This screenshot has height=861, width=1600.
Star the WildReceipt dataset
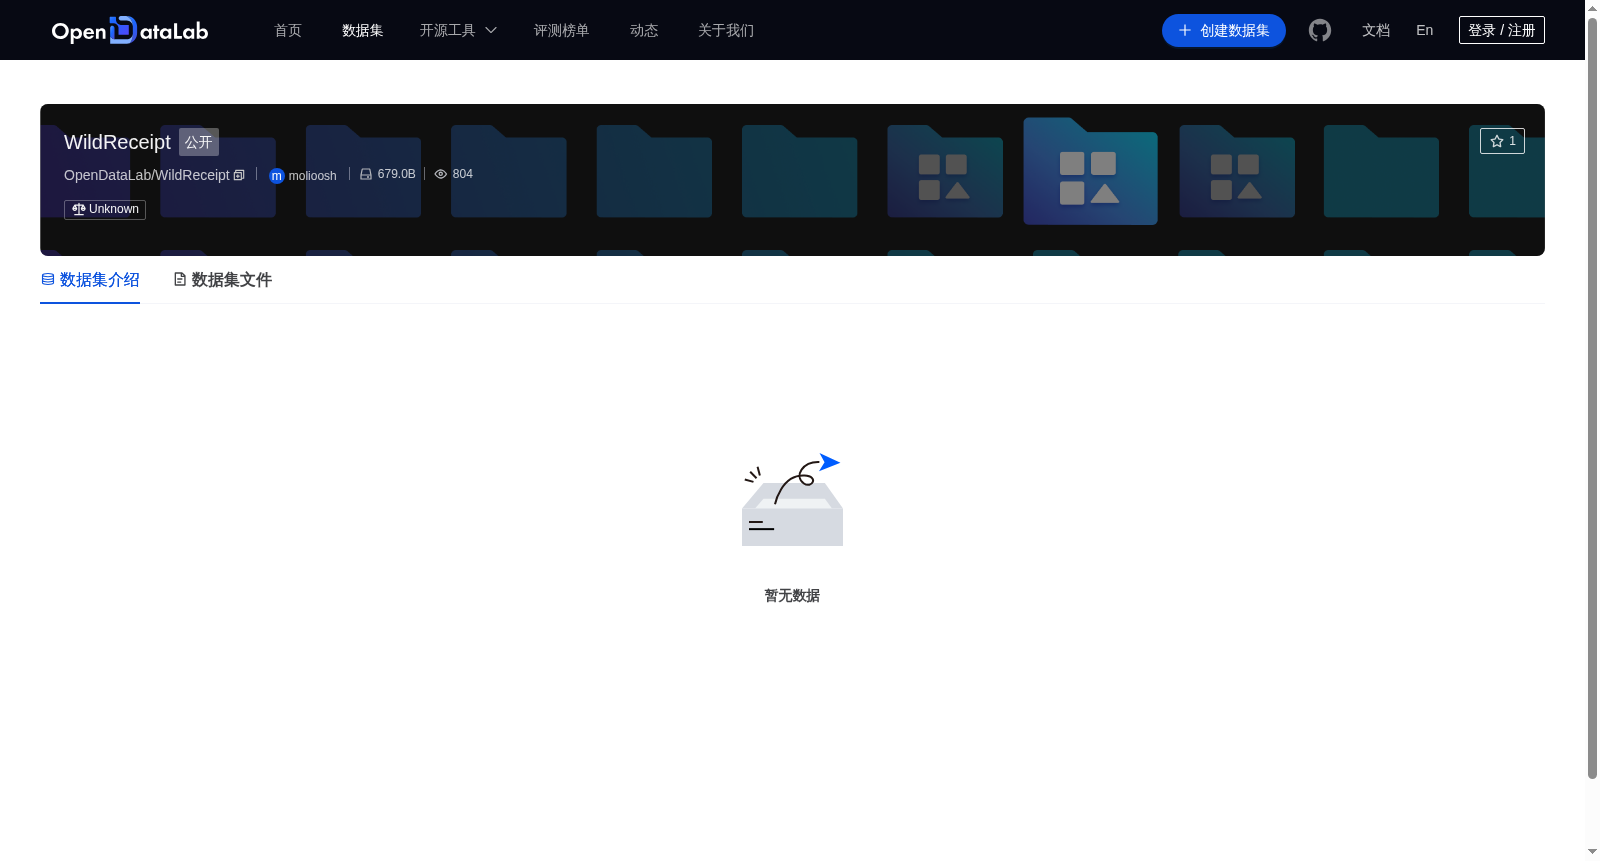point(1502,141)
